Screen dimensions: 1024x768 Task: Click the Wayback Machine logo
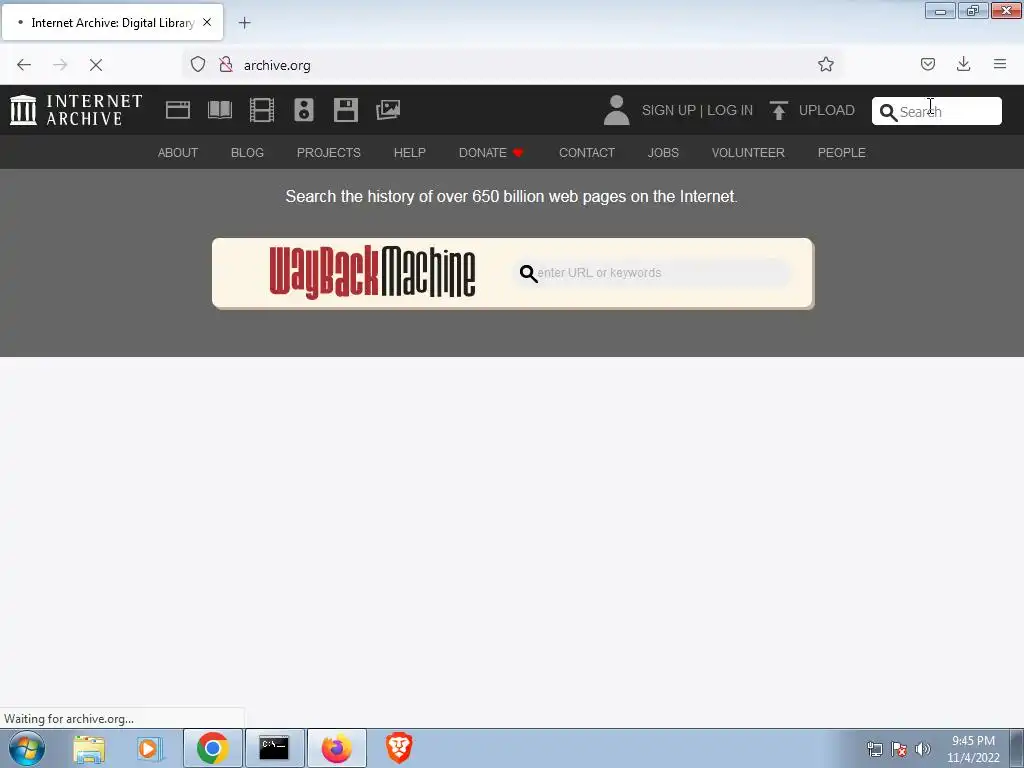pos(372,272)
